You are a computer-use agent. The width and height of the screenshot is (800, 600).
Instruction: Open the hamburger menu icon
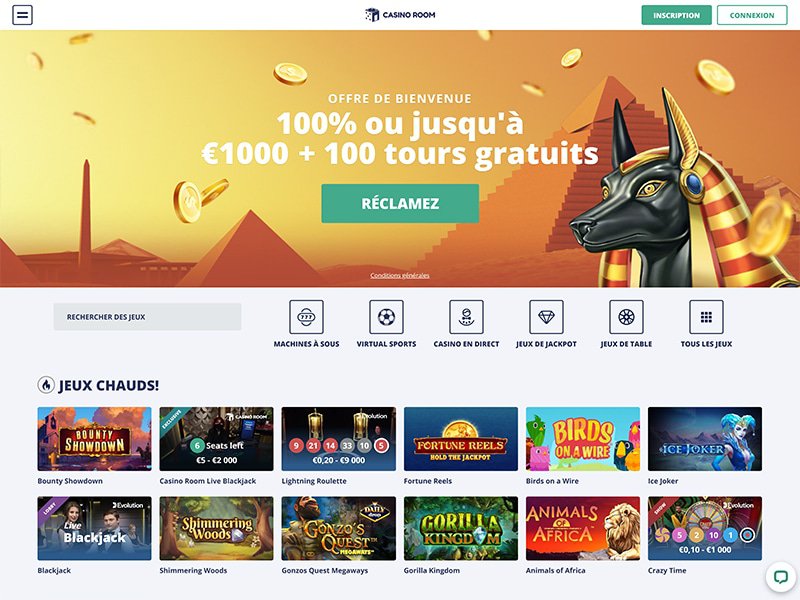(22, 15)
